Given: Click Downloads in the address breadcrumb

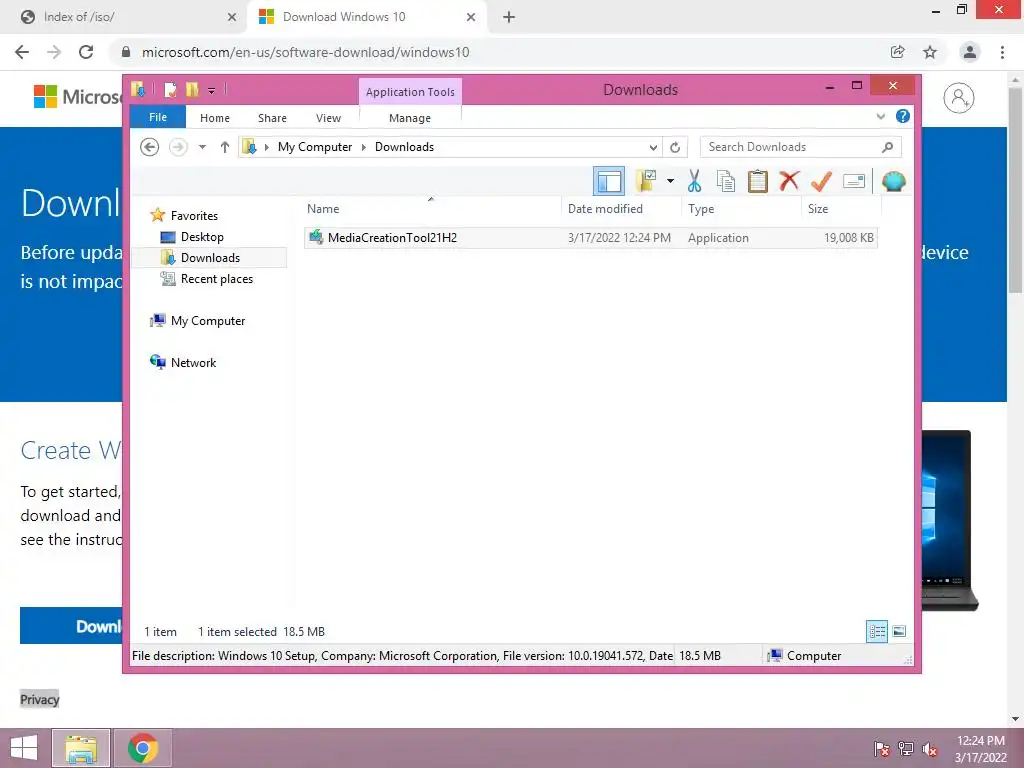Looking at the screenshot, I should click(x=404, y=147).
